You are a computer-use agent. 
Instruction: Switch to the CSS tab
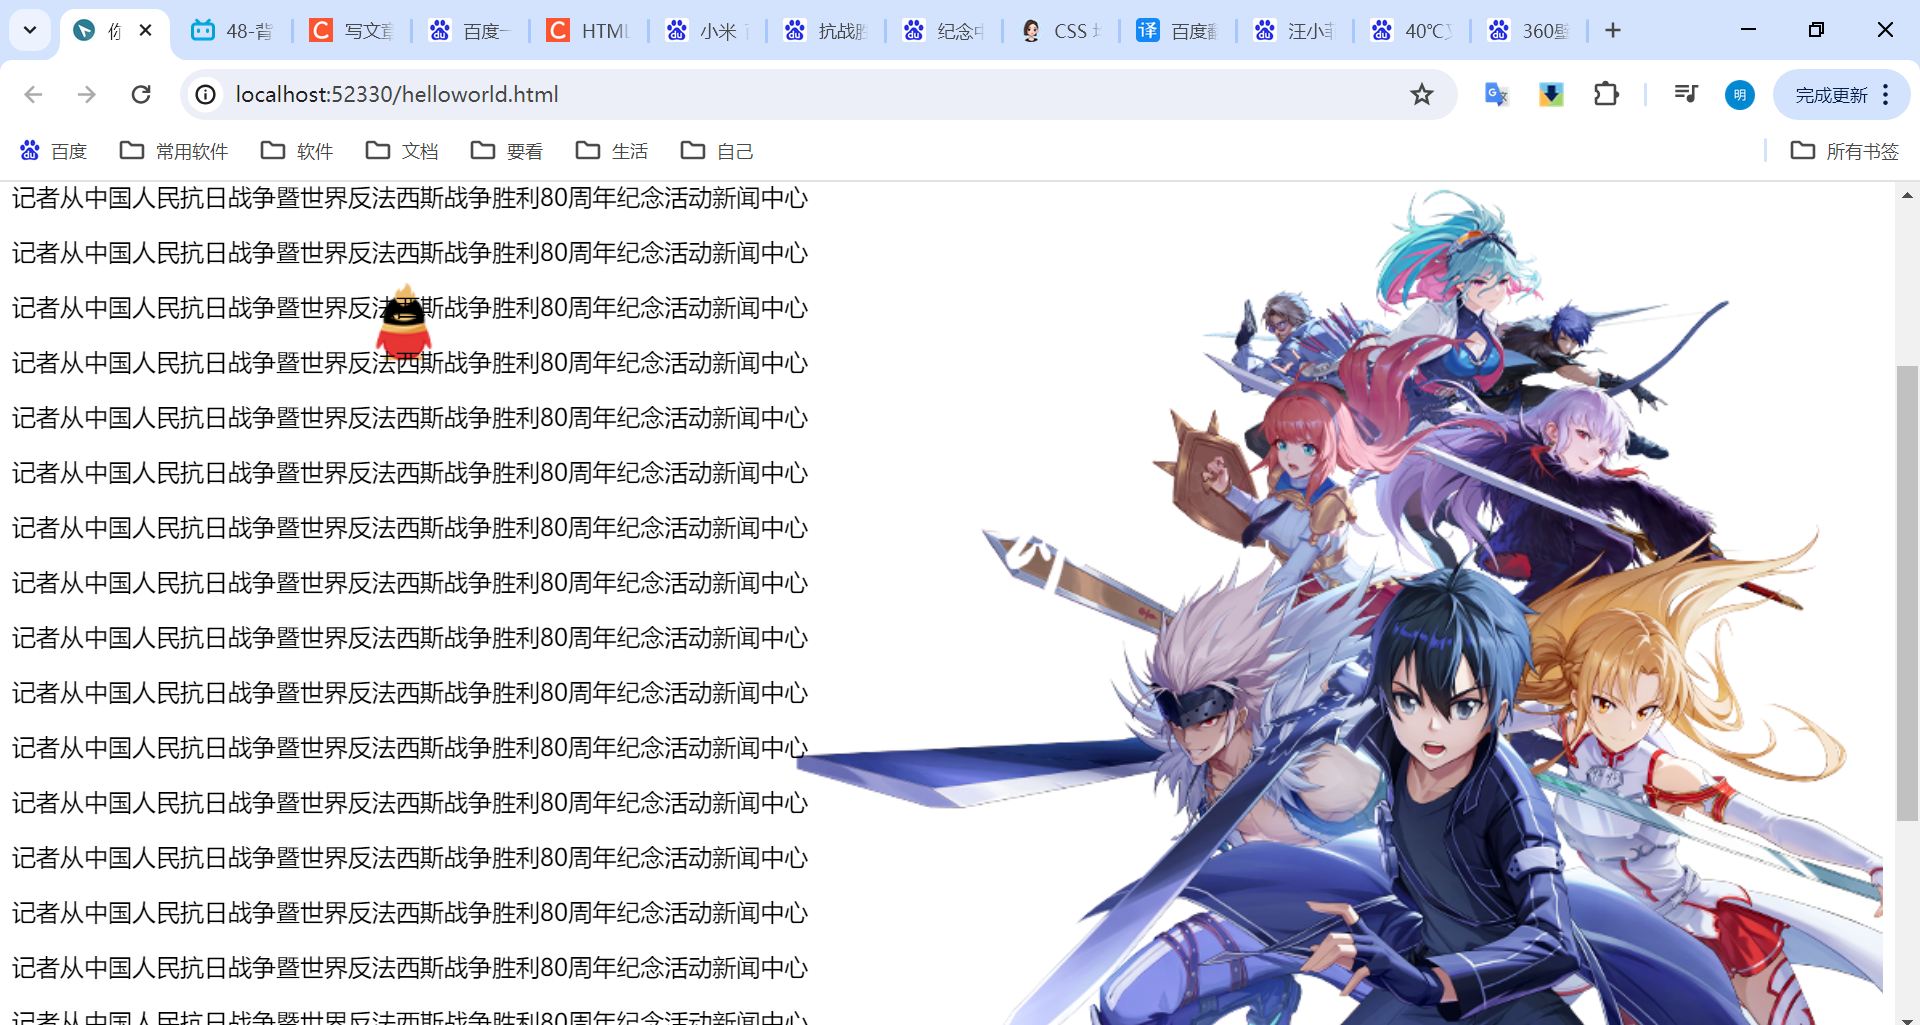pos(1061,31)
